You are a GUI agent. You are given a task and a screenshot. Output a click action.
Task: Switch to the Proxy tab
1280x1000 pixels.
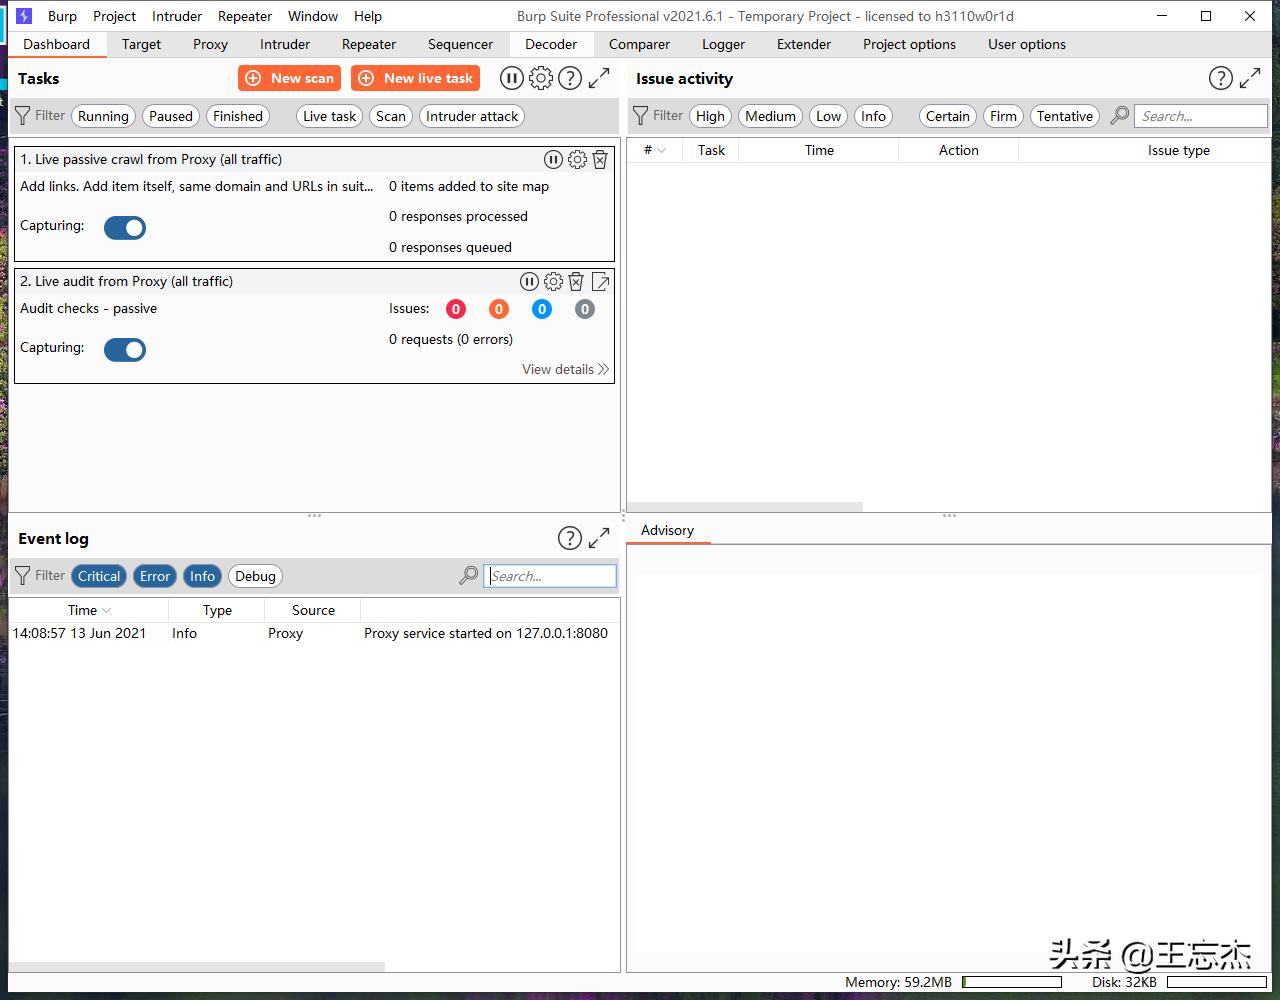click(211, 44)
